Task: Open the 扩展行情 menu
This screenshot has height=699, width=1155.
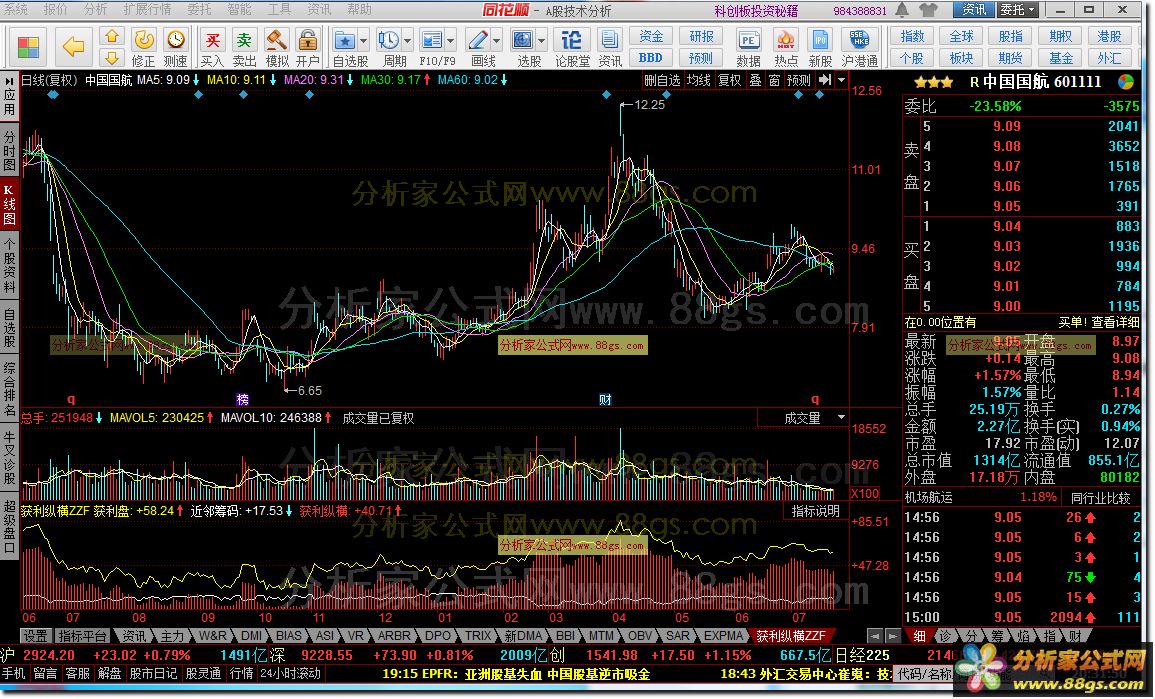Action: point(147,9)
